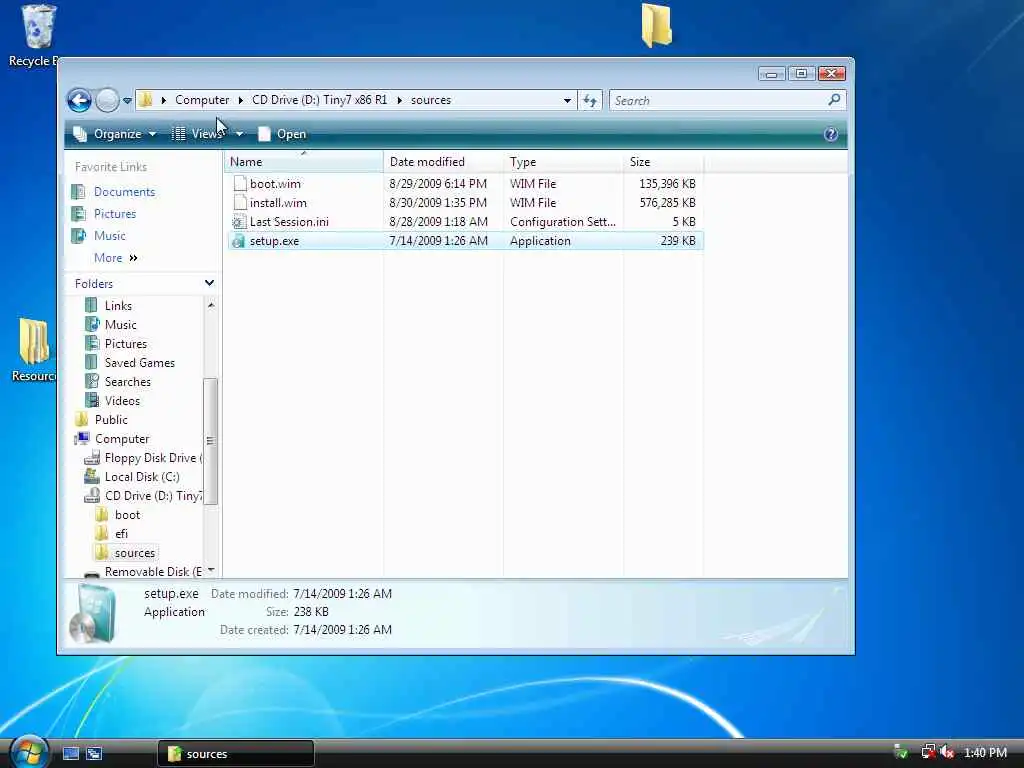The height and width of the screenshot is (768, 1024).
Task: Click Last Session.ini gear file icon
Action: 240,221
